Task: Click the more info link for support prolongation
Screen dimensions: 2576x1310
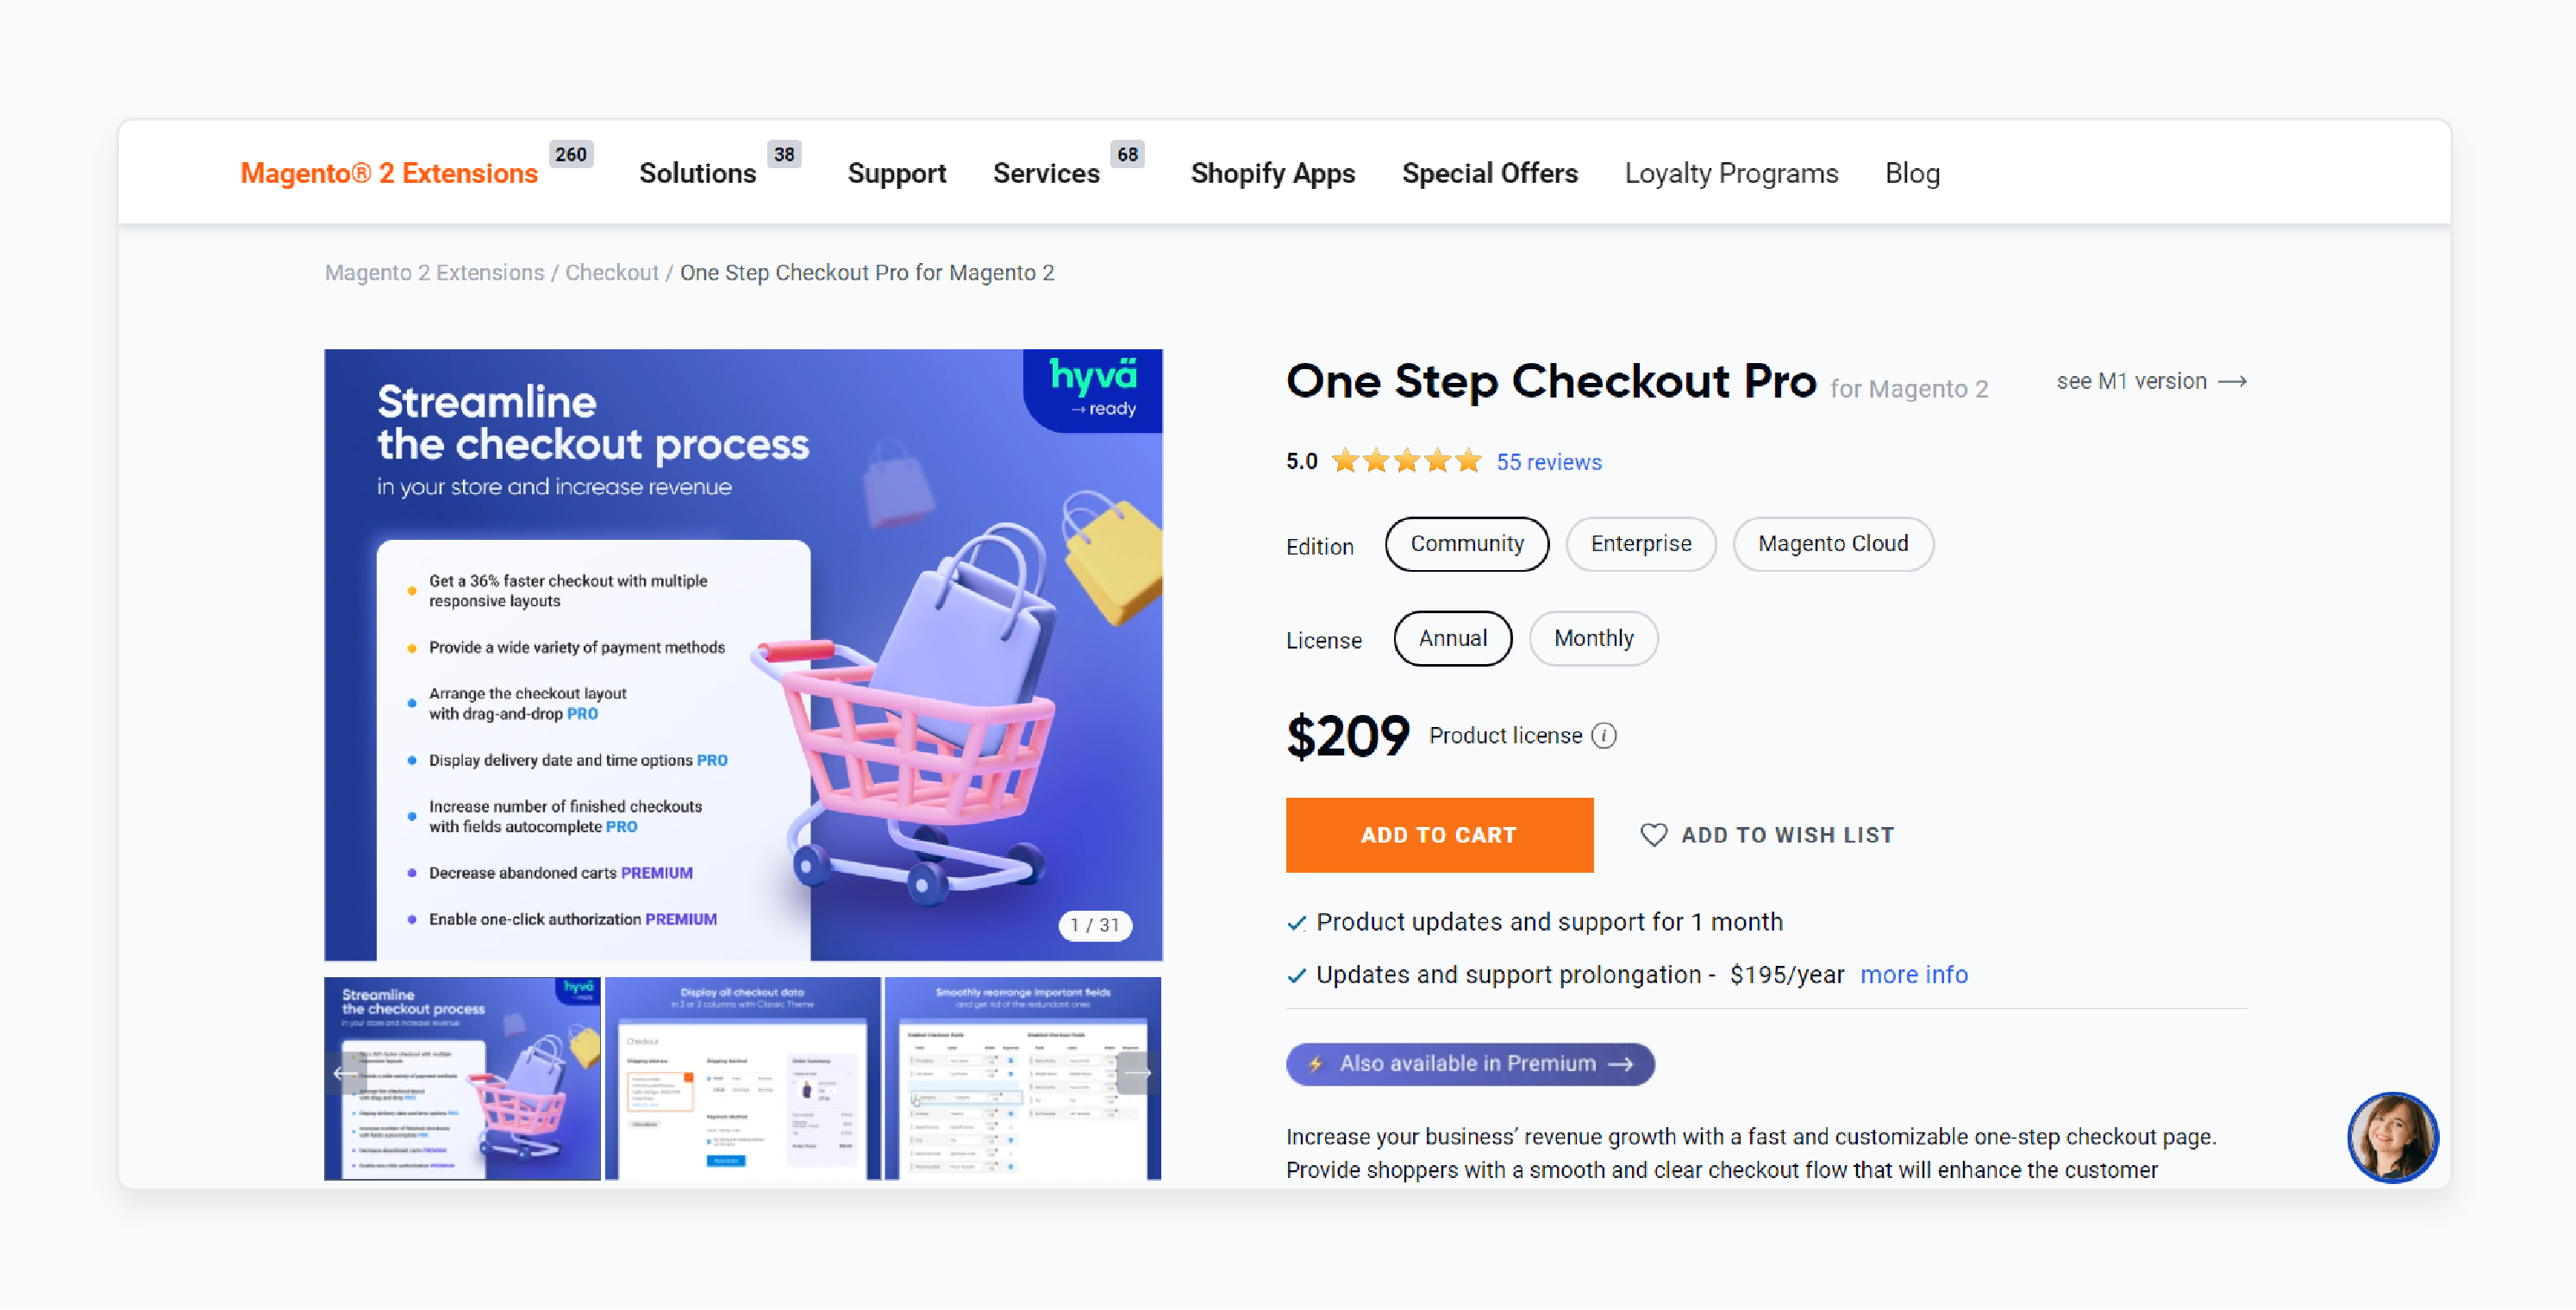Action: click(1915, 975)
